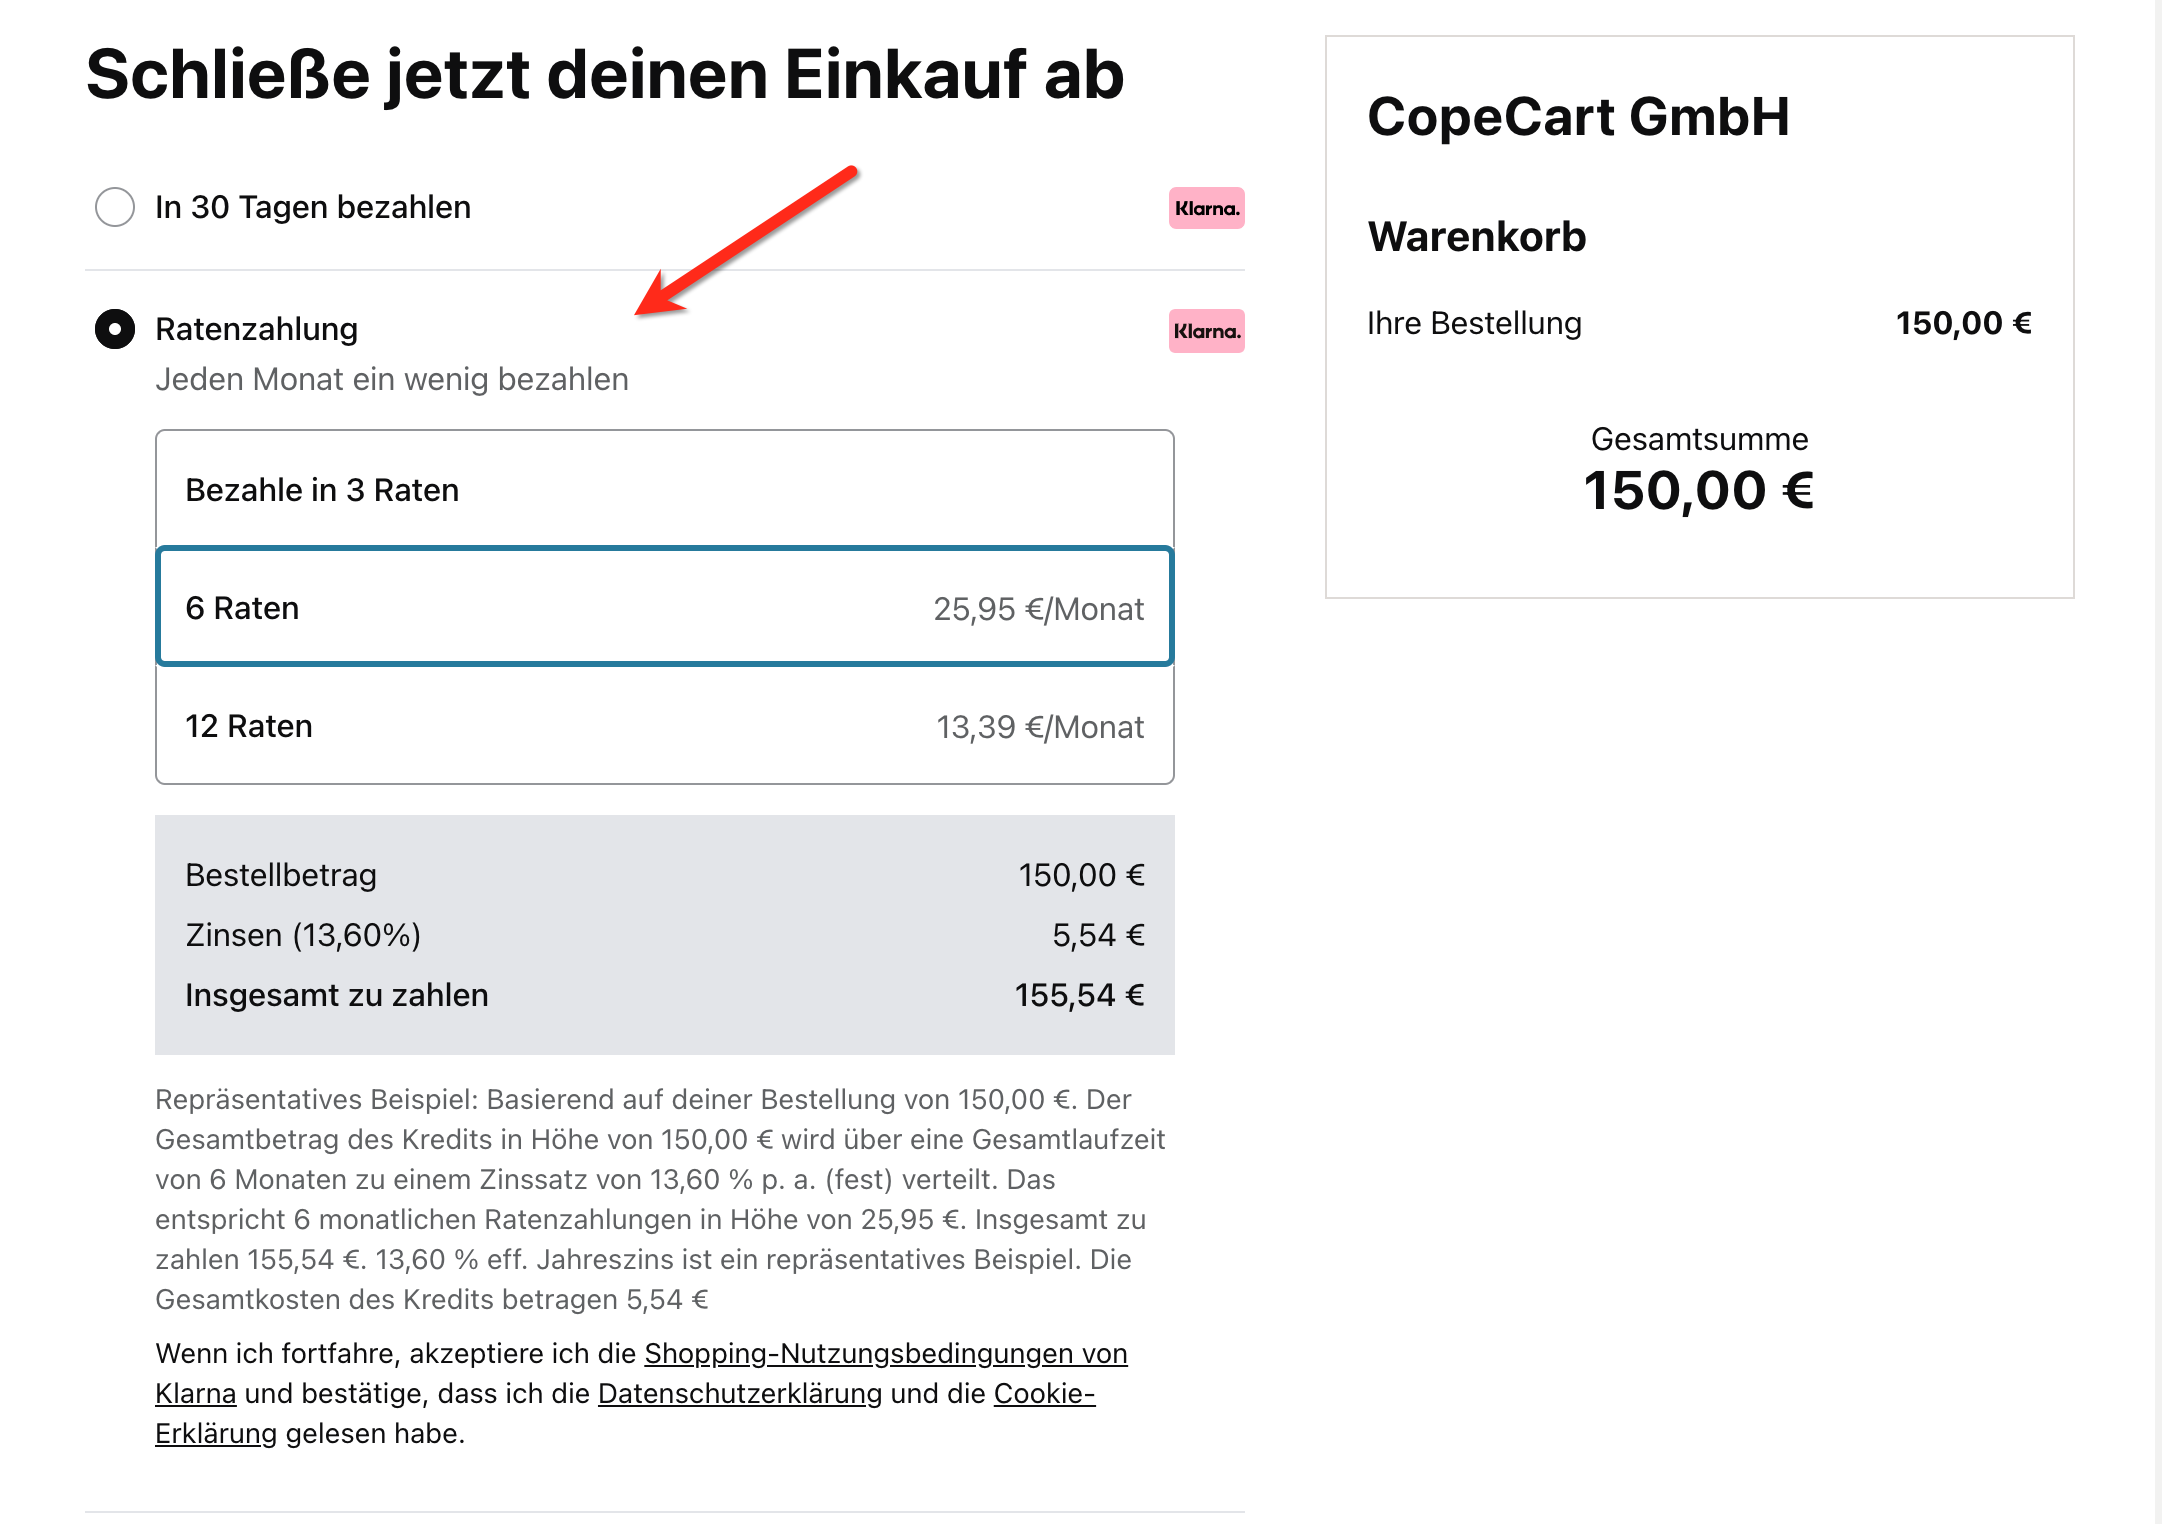The image size is (2162, 1524).
Task: Click Klarna logo beside "In 30 Tagen bezahlen"
Action: tap(1206, 208)
